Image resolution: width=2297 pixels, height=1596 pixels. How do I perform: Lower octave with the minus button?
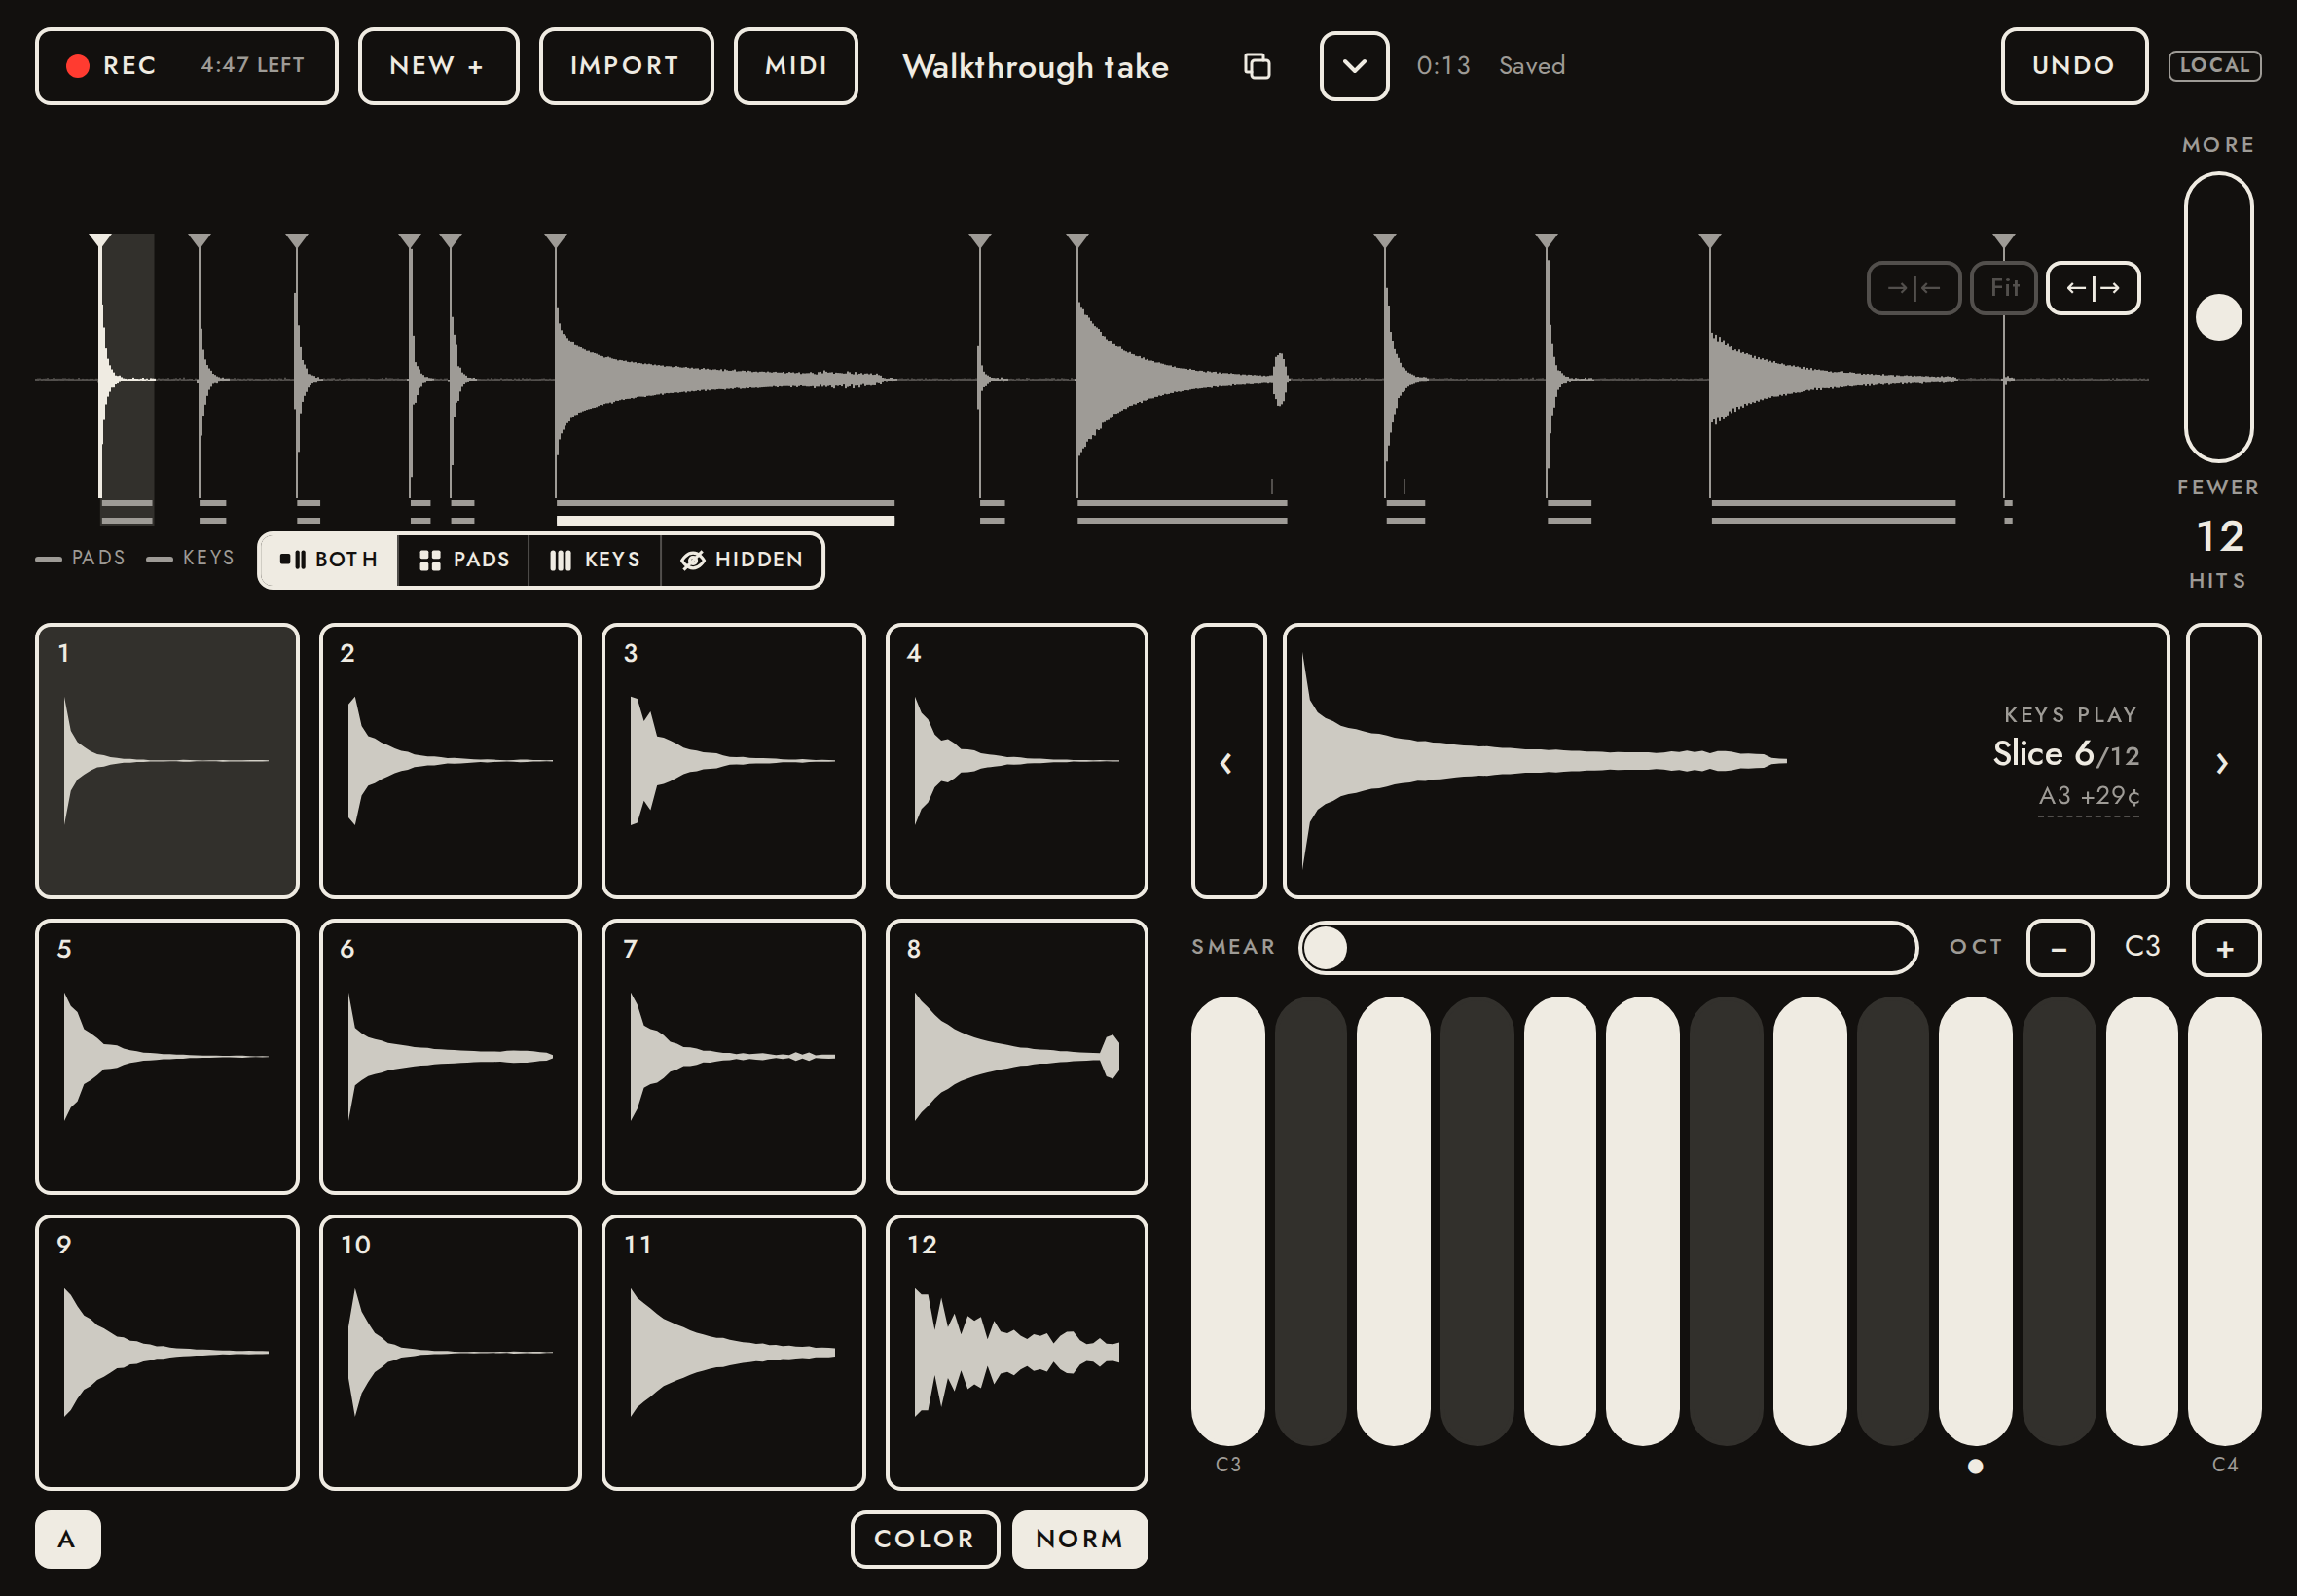coord(2060,948)
